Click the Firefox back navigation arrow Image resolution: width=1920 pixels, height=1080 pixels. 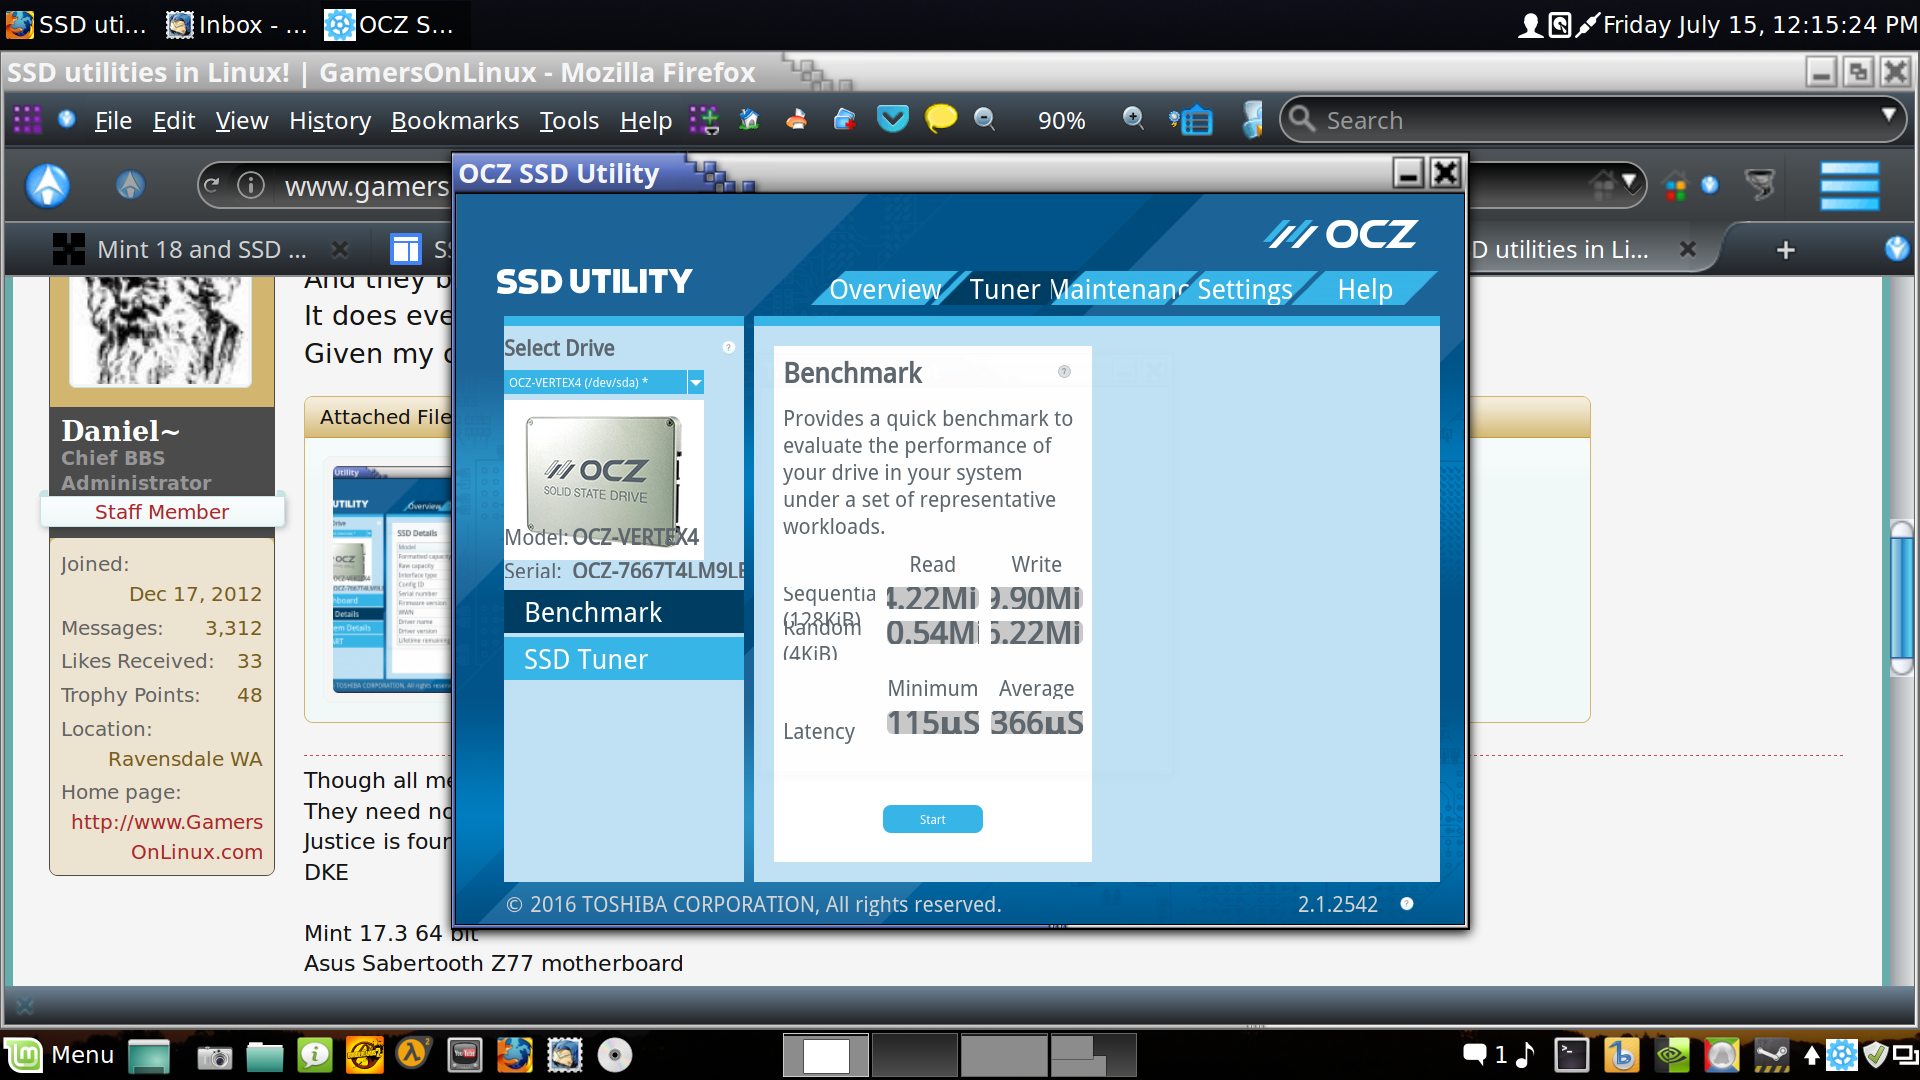(x=48, y=186)
